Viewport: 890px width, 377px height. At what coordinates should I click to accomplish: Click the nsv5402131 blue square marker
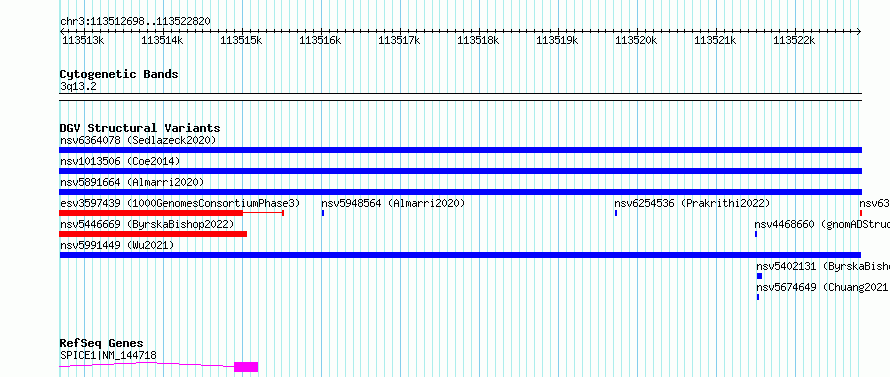click(x=759, y=276)
